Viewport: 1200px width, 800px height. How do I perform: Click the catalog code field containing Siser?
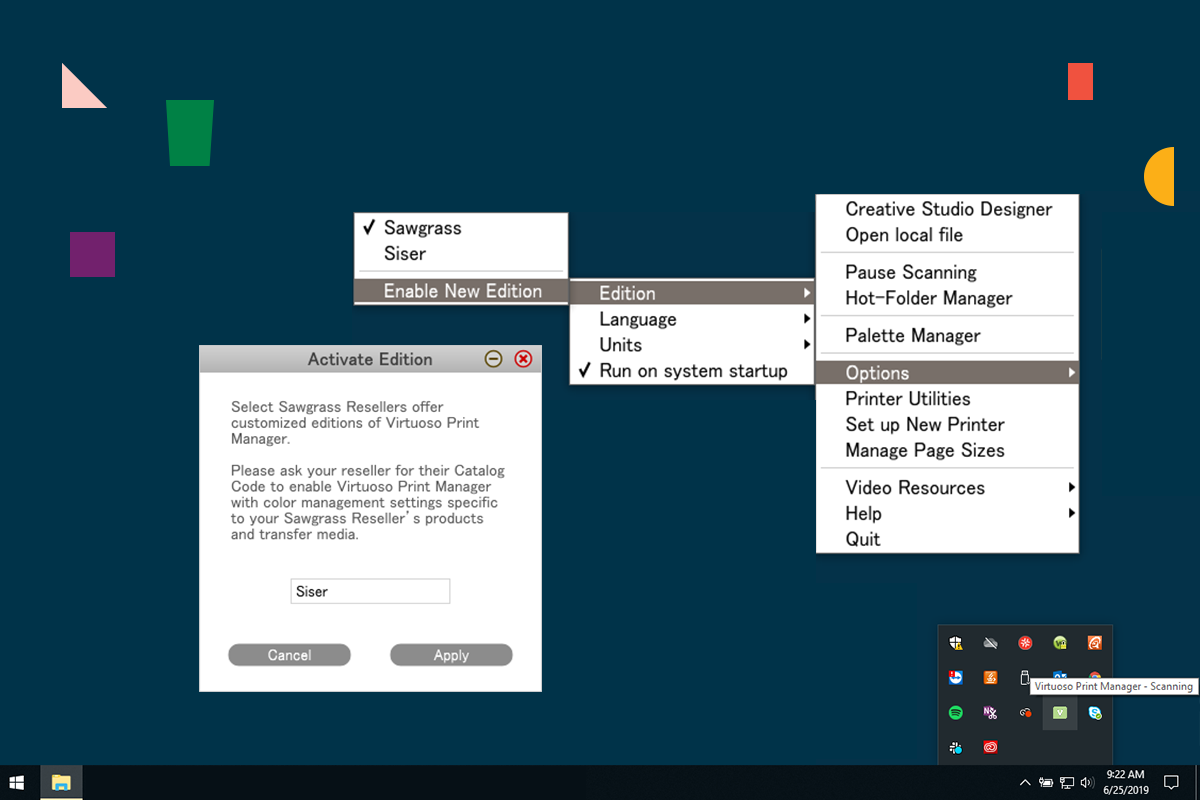tap(370, 591)
